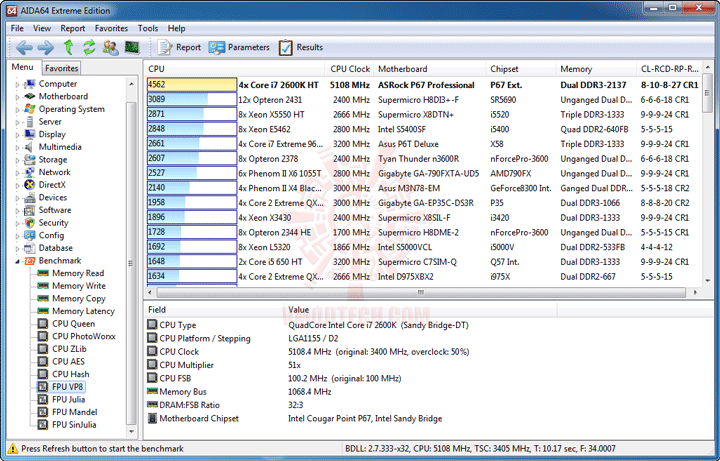The image size is (720, 461).
Task: Open benchmark Parameters
Action: point(239,47)
